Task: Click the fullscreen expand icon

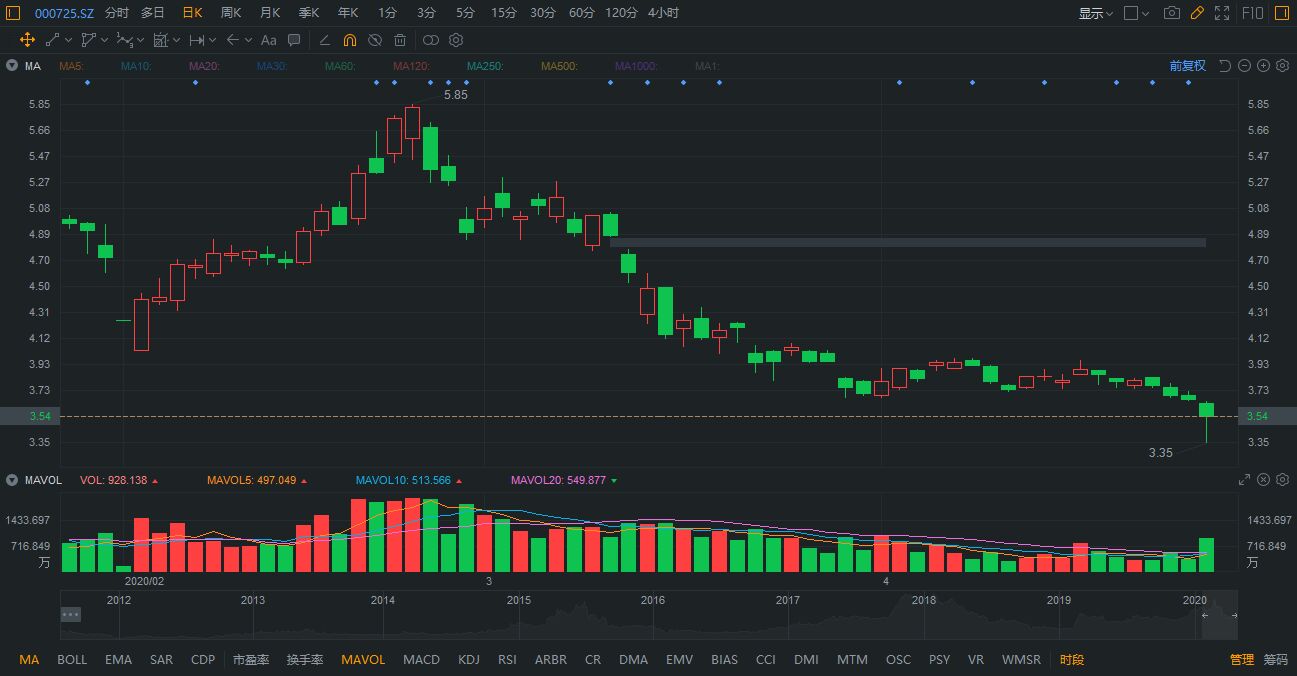Action: (x=1222, y=13)
